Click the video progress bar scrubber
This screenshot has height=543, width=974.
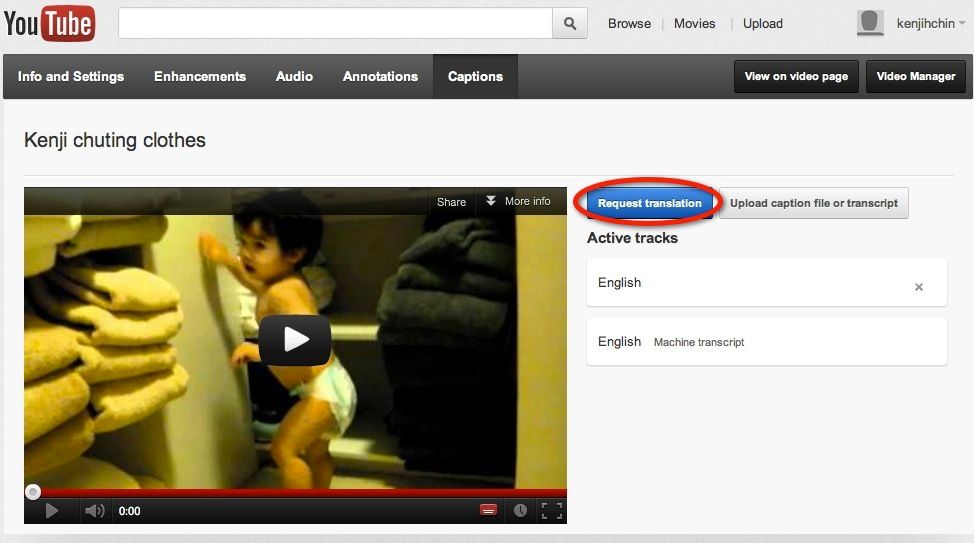33,491
